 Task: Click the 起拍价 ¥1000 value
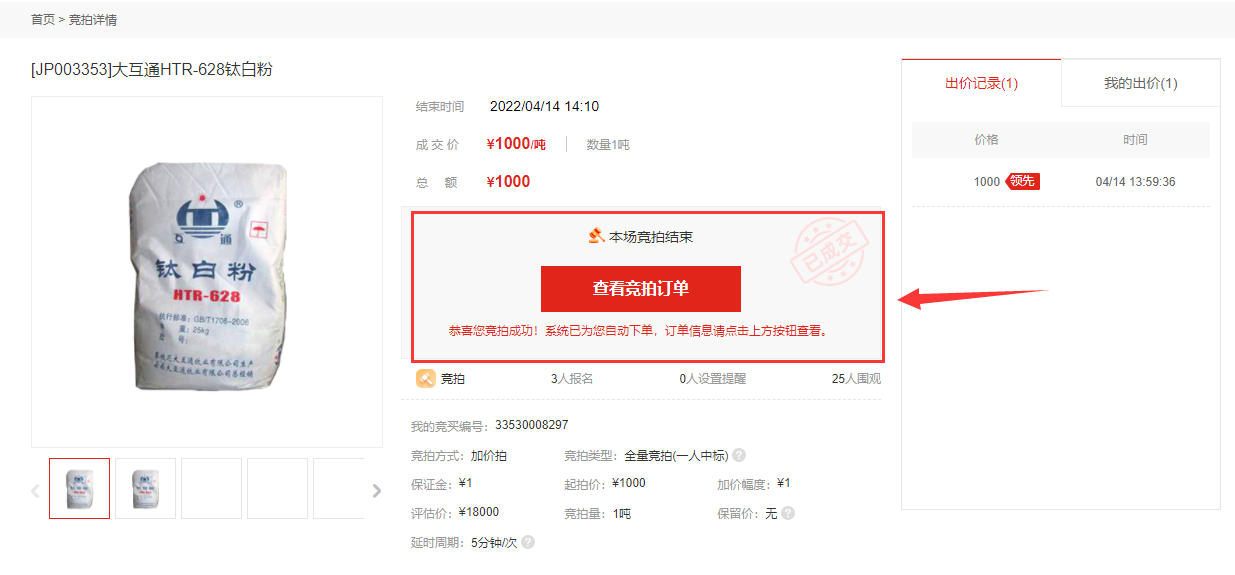click(629, 483)
